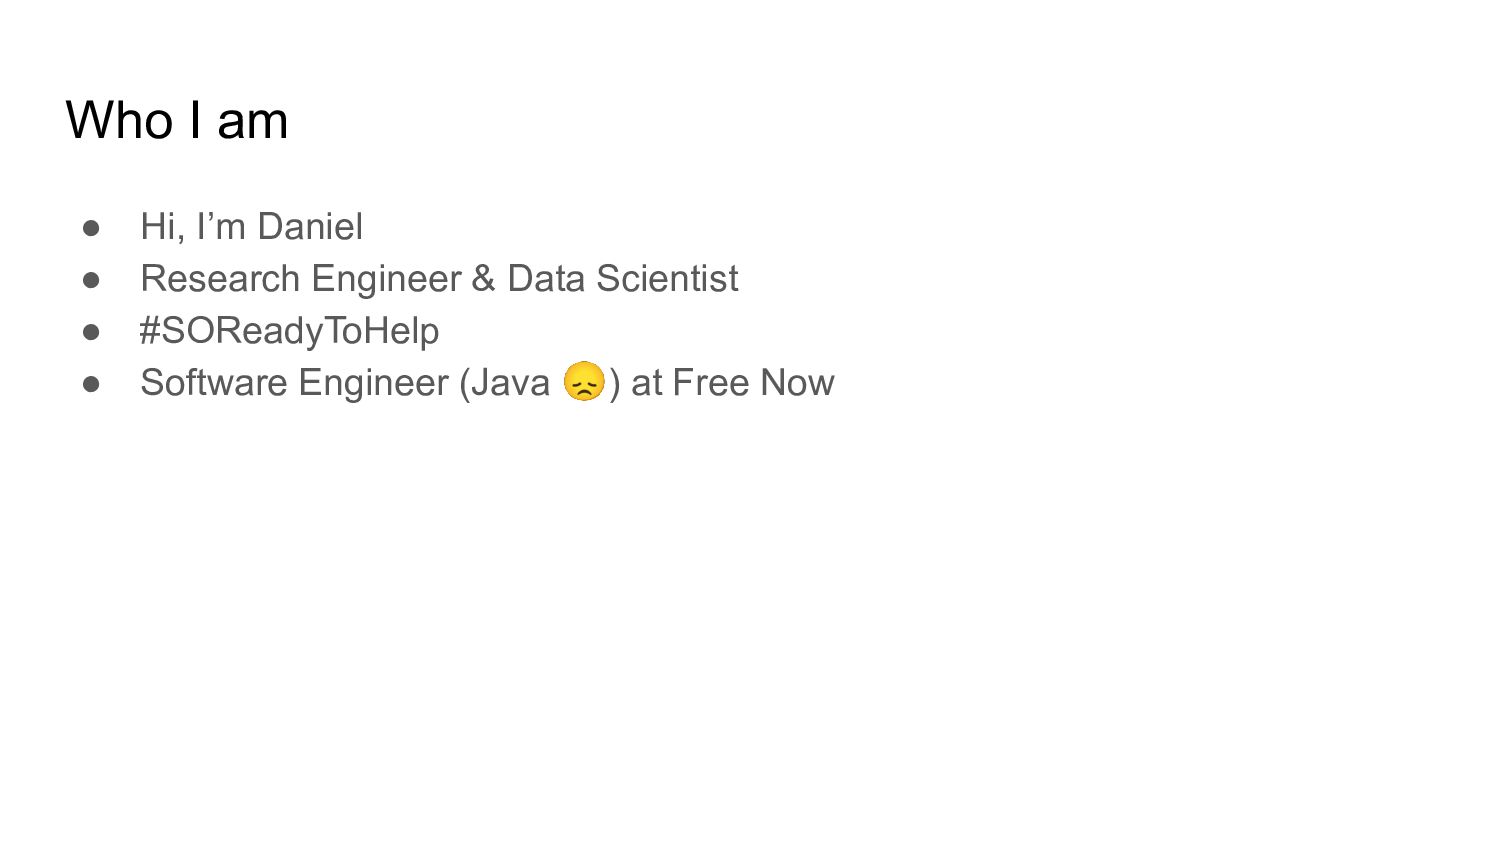This screenshot has height=844, width=1500.
Task: Click the sad face emoji after Java
Action: pyautogui.click(x=584, y=382)
